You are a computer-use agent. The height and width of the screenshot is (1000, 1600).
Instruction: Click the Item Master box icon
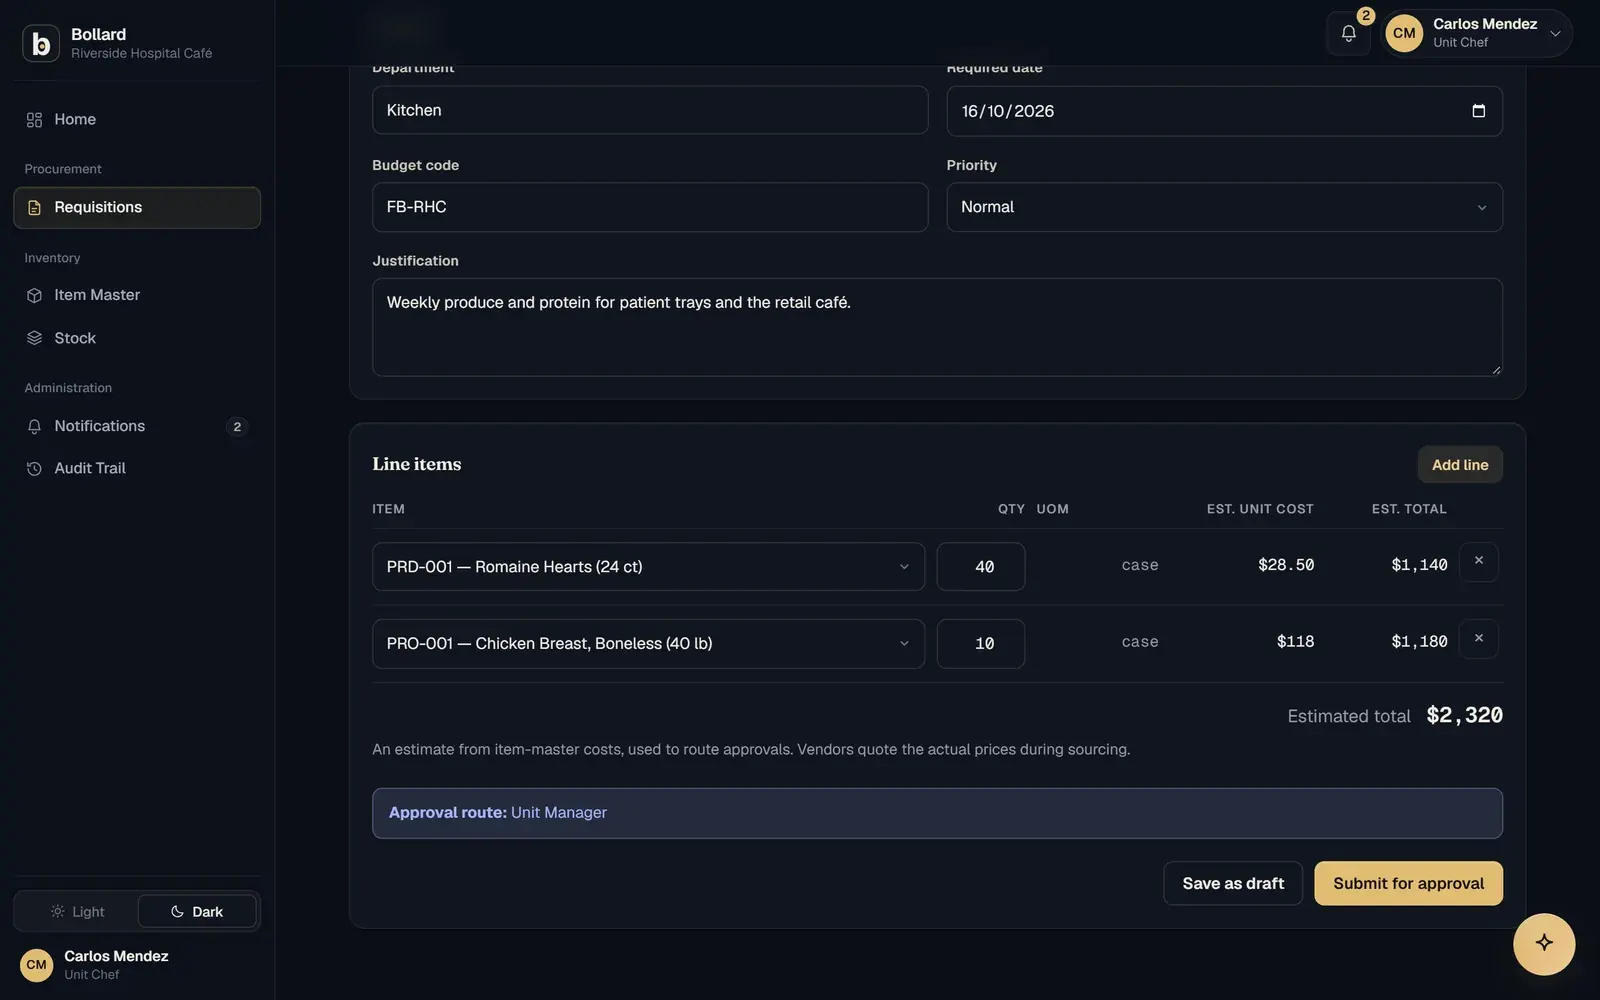click(x=34, y=296)
